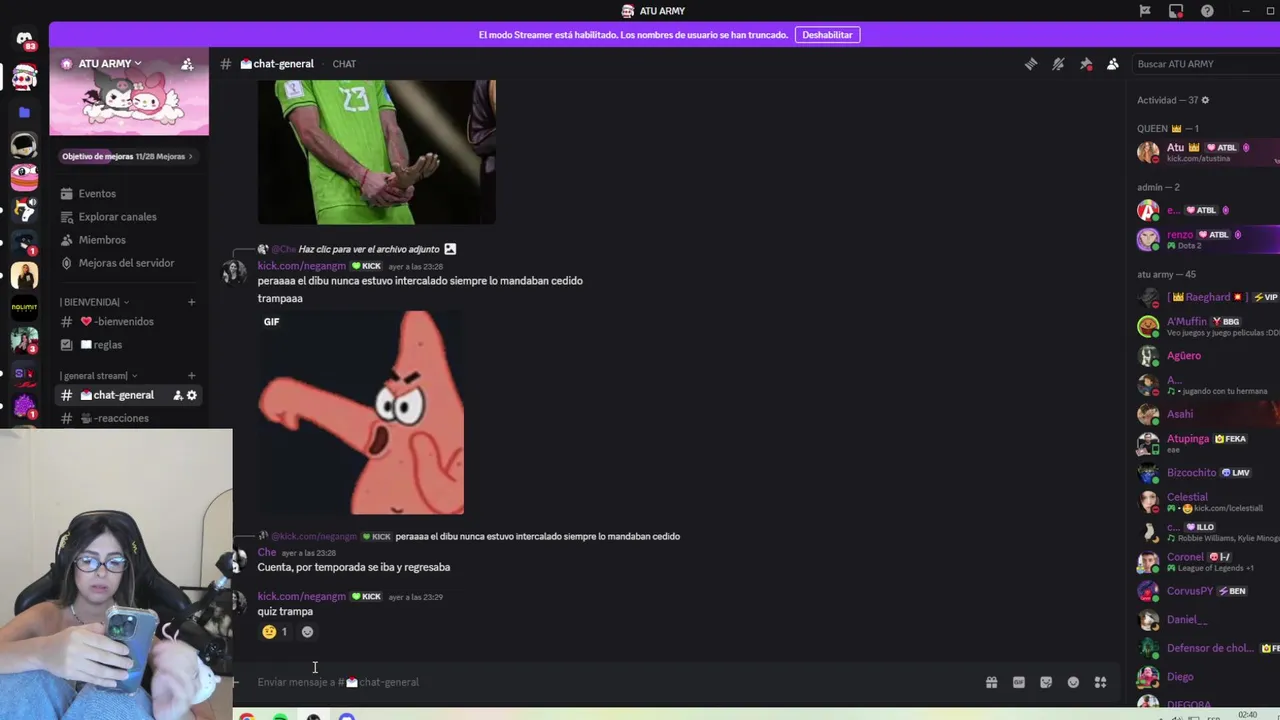Open the sticker picker icon
The height and width of the screenshot is (720, 1280).
point(1046,682)
